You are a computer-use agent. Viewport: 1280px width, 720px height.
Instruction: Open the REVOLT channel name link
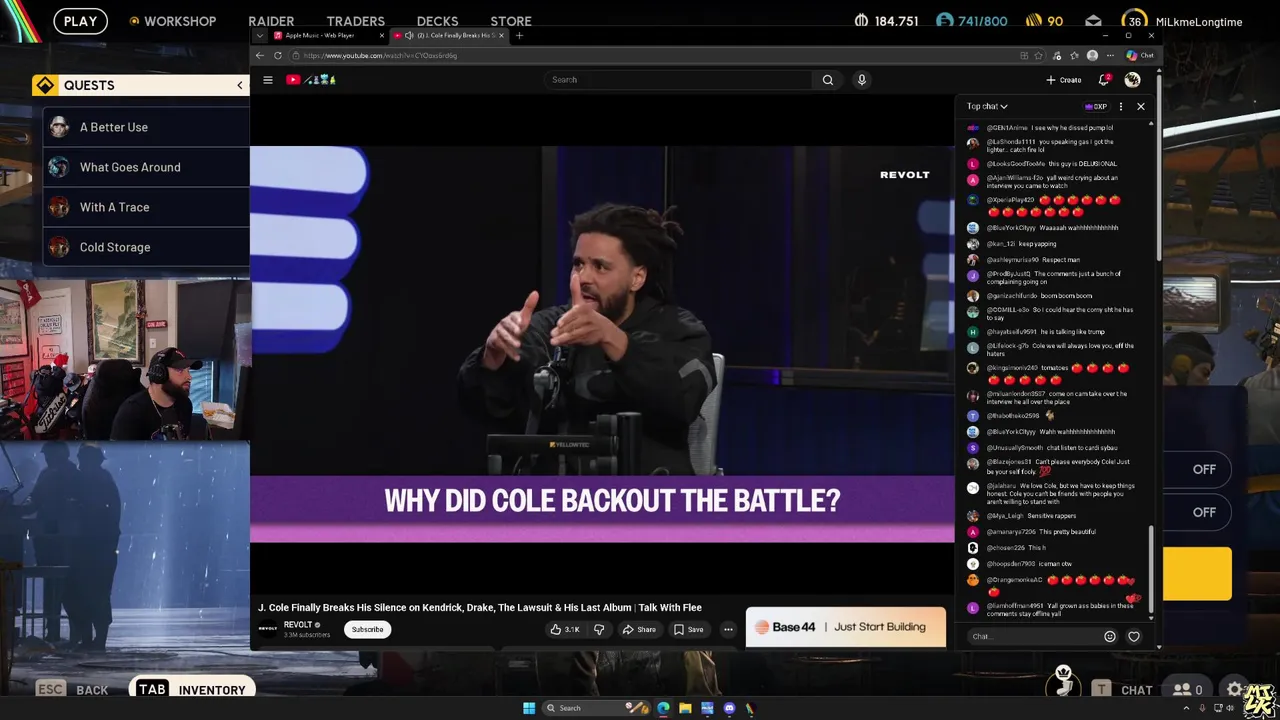pos(298,625)
